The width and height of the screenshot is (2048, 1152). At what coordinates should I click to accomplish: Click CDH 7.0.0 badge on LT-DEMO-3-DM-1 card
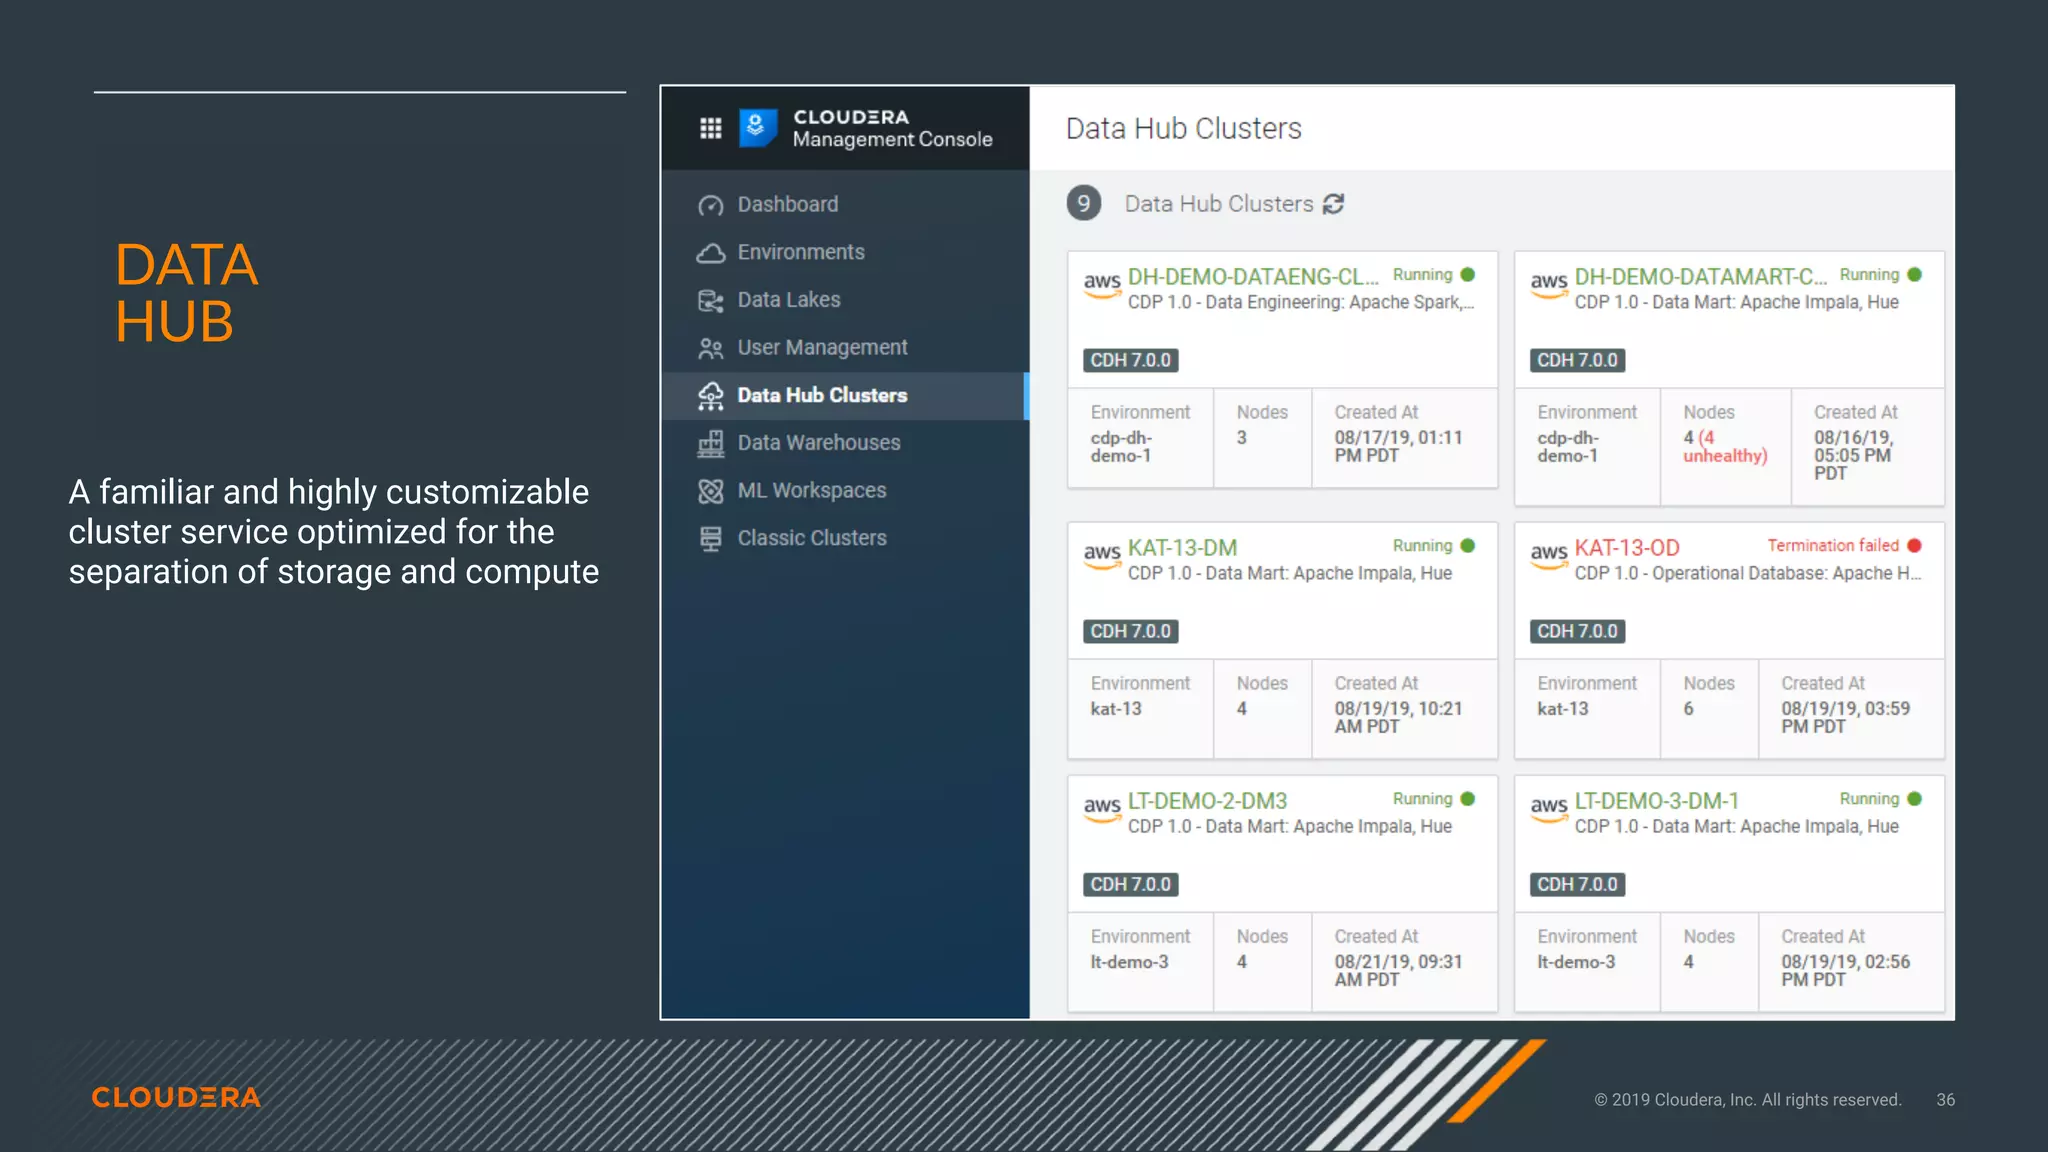click(x=1577, y=885)
